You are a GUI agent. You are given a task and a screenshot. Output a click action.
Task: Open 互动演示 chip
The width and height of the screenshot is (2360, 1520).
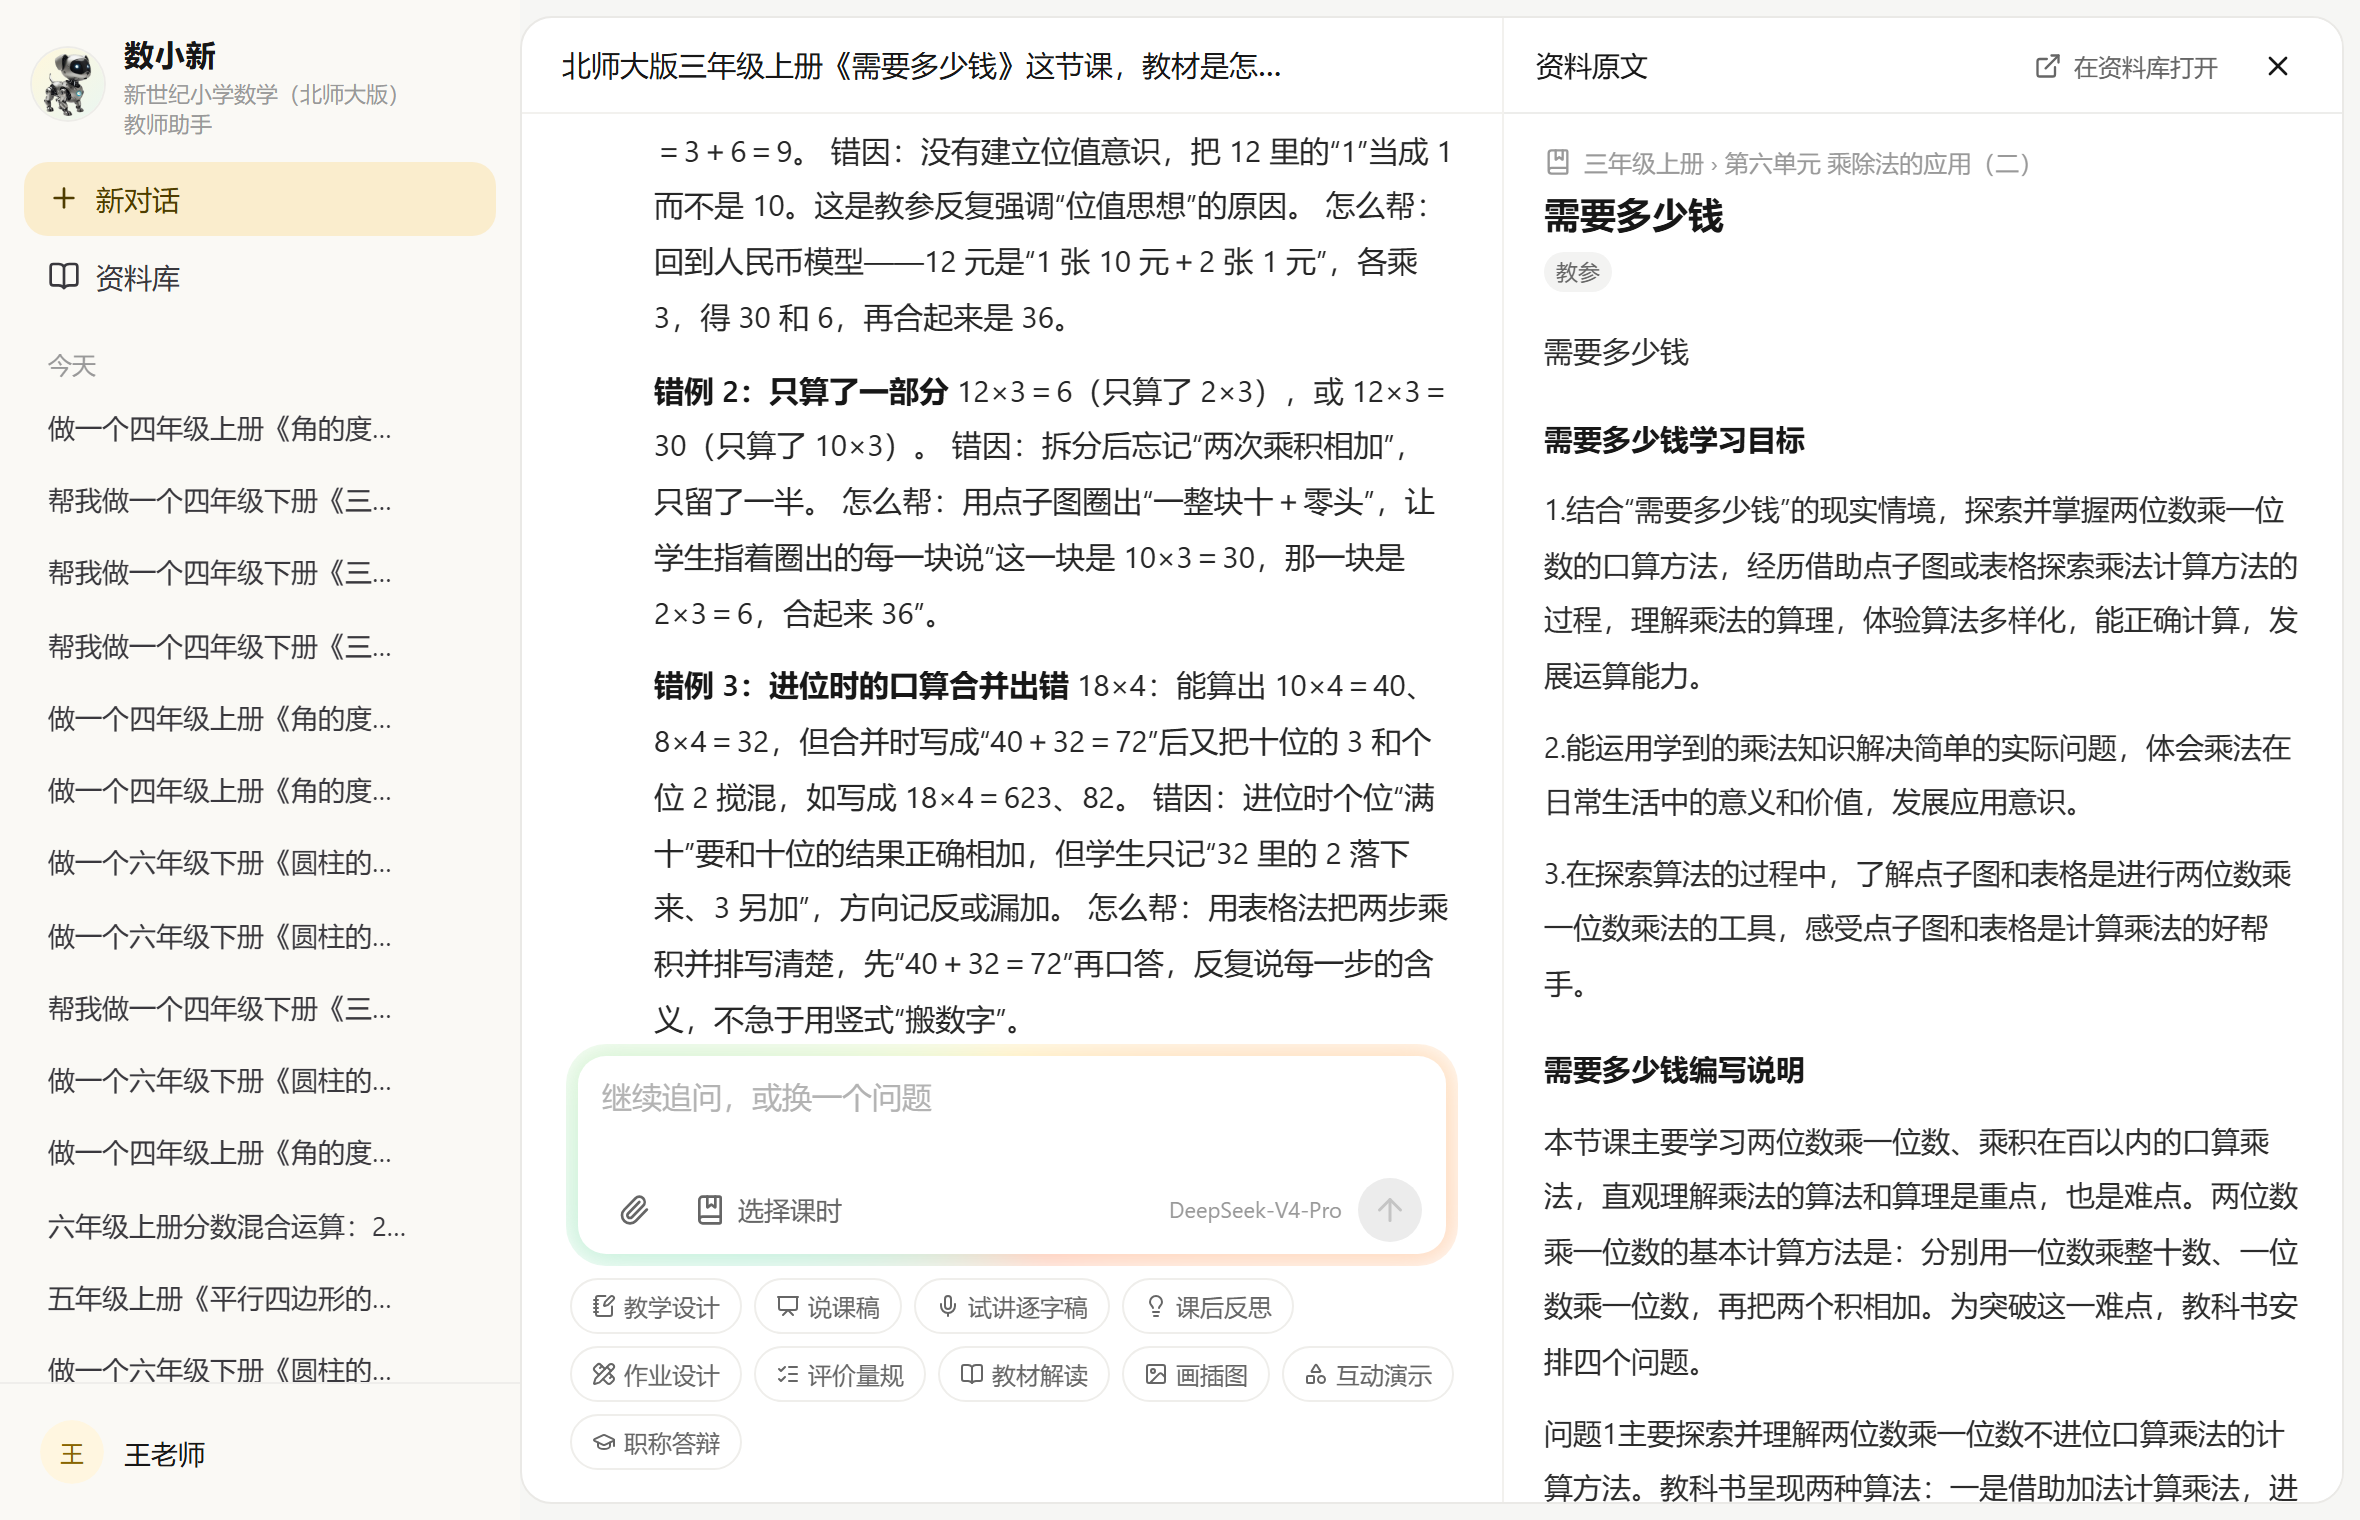1368,1375
